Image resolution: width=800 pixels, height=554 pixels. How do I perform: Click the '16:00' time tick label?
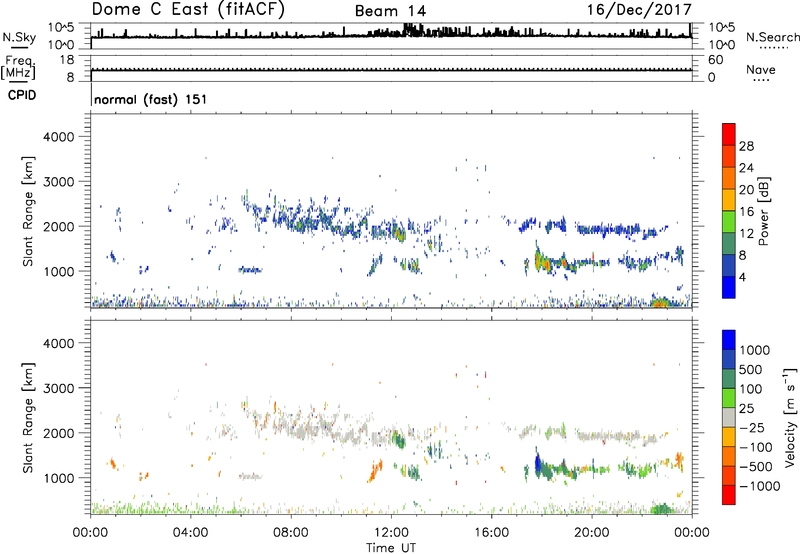(491, 533)
